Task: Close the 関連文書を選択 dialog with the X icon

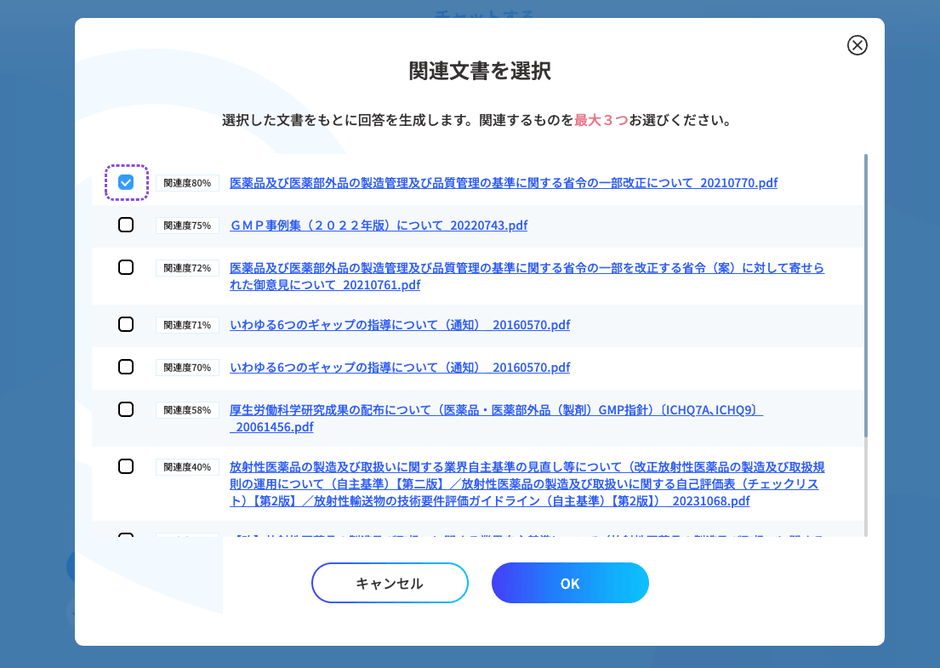Action: 857,45
